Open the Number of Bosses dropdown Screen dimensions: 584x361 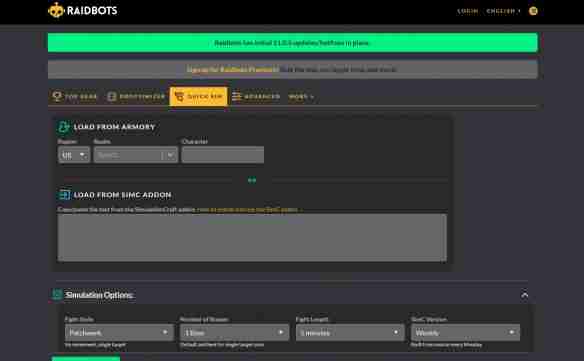pos(235,332)
